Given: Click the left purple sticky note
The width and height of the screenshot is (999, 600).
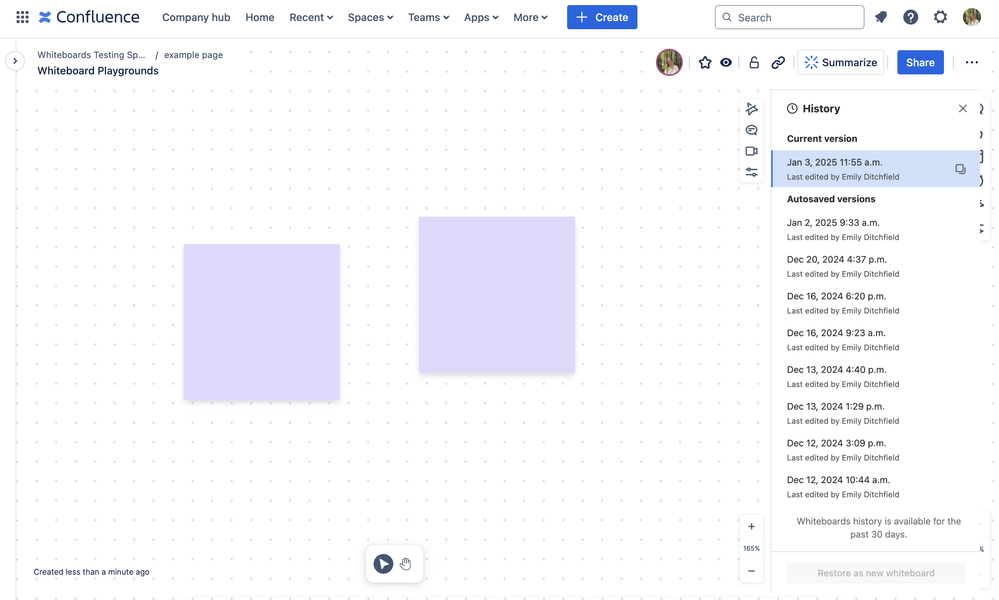Looking at the screenshot, I should 261,322.
